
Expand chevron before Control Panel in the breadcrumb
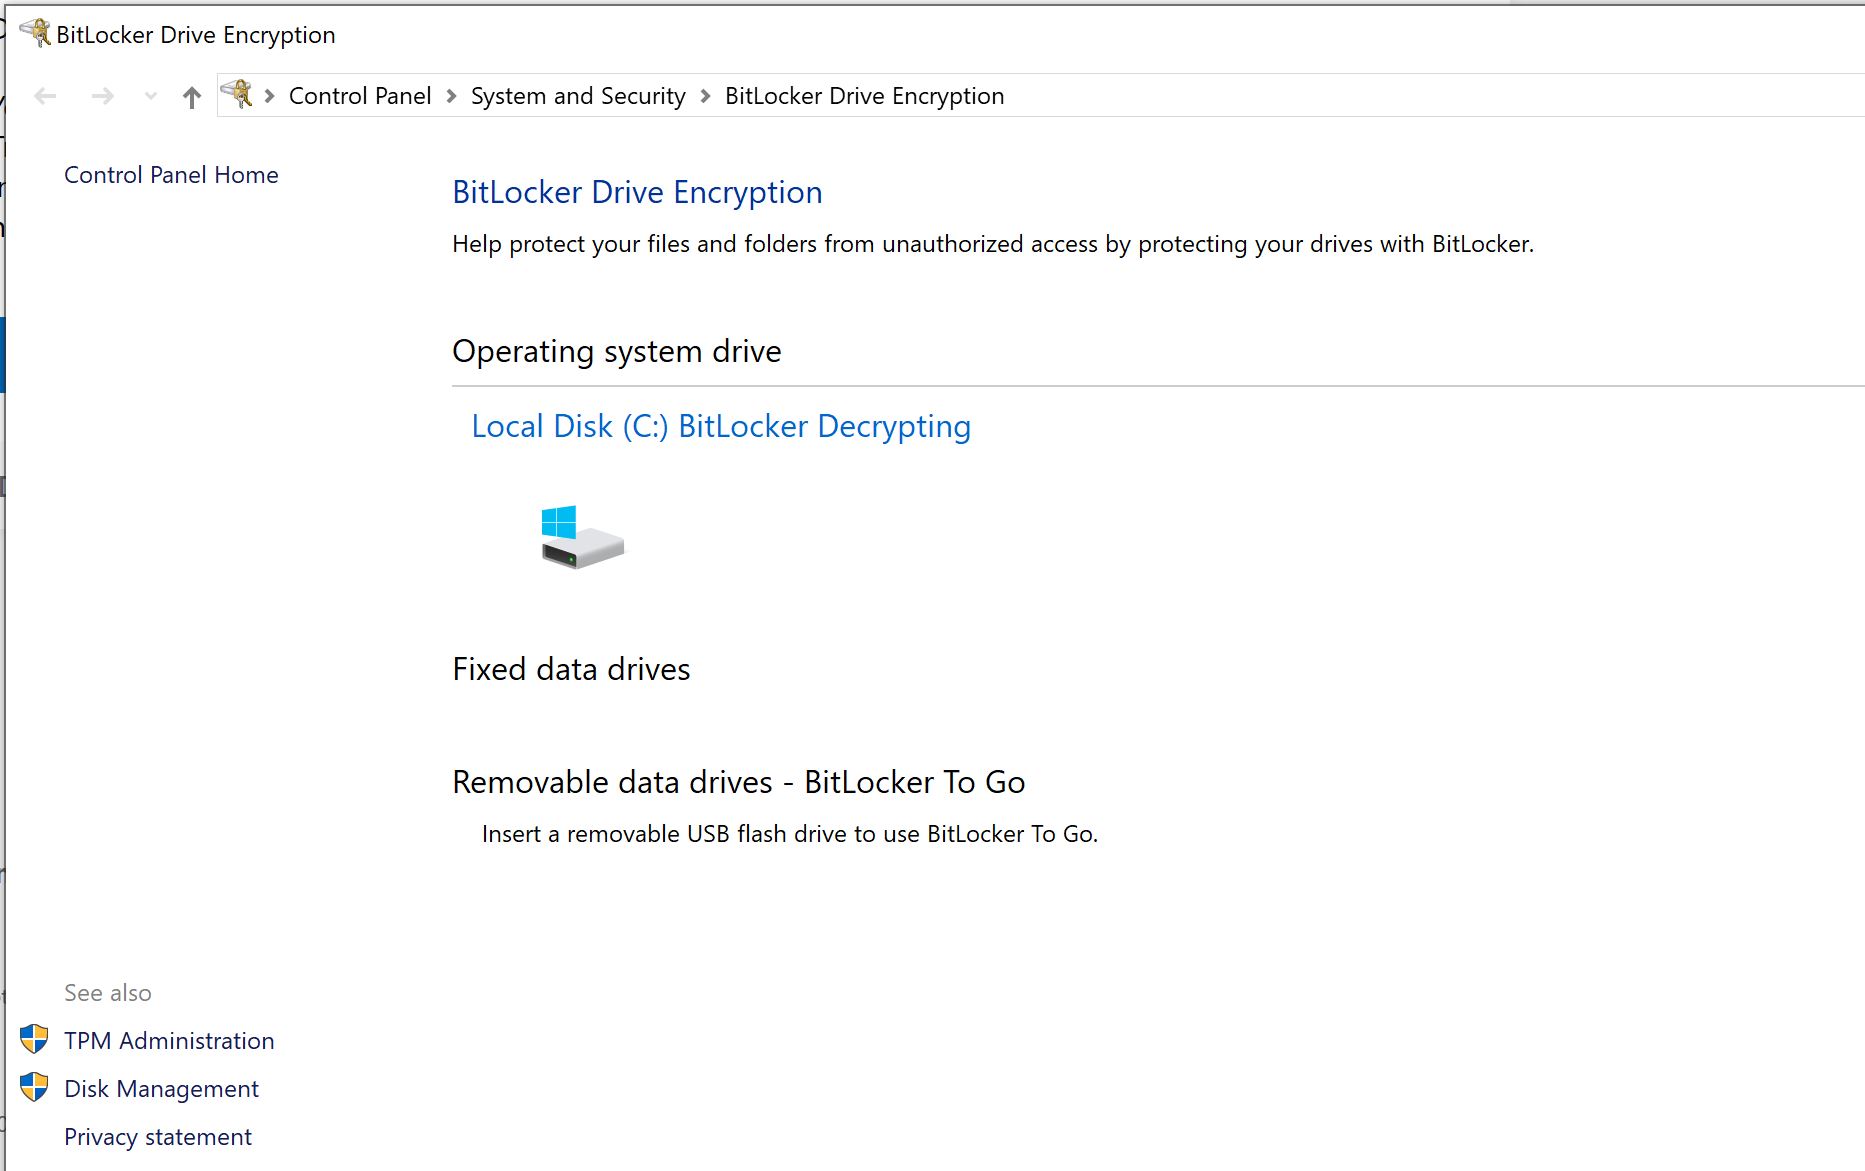point(269,96)
